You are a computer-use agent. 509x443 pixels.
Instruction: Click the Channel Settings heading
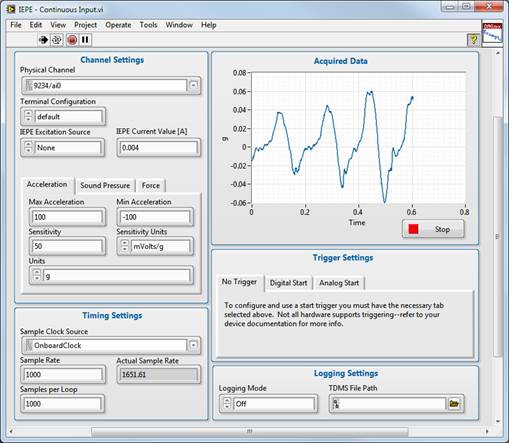112,60
